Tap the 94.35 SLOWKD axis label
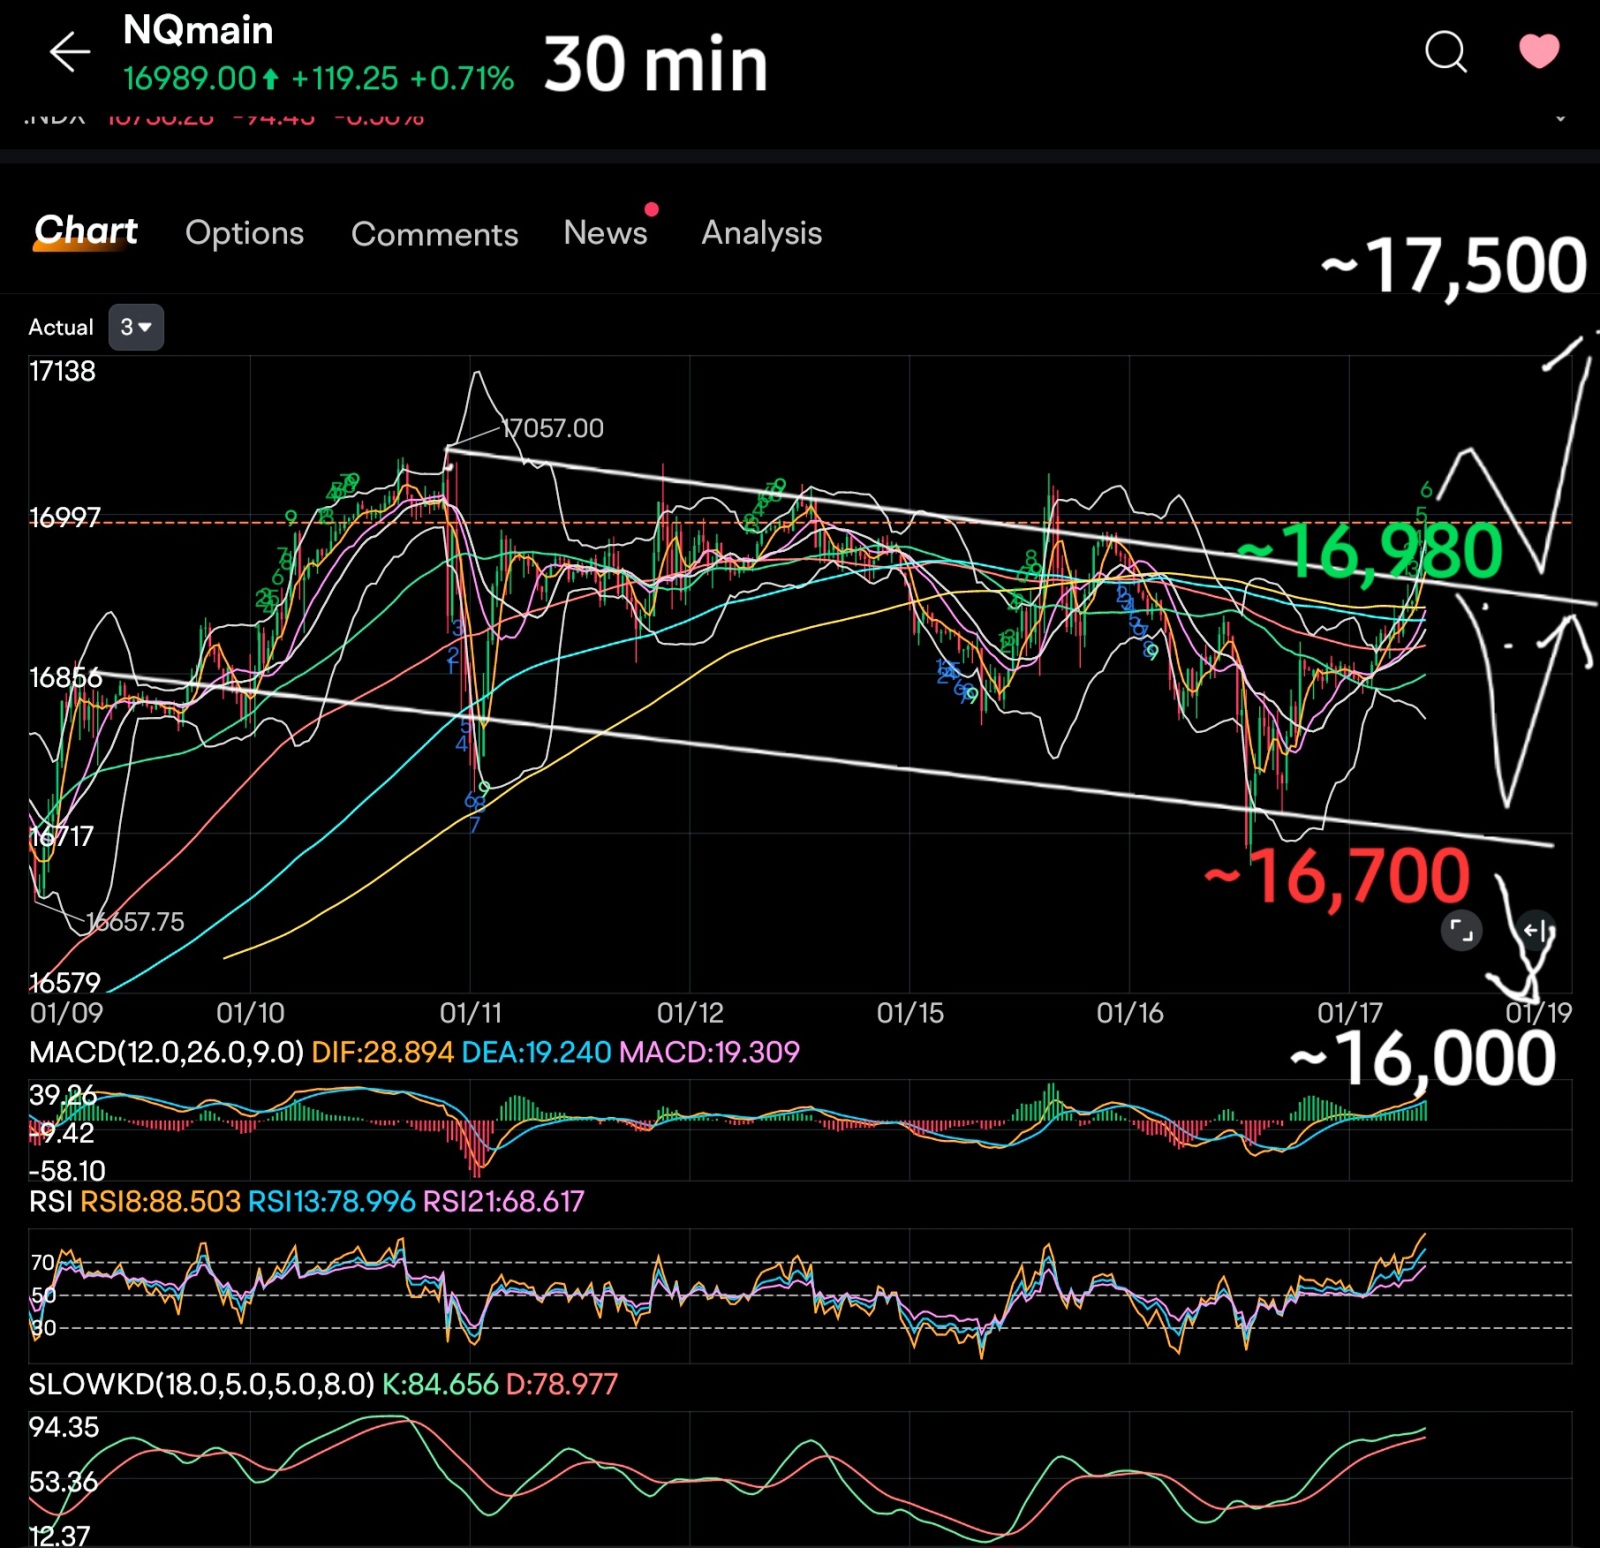Image resolution: width=1600 pixels, height=1548 pixels. click(x=64, y=1427)
